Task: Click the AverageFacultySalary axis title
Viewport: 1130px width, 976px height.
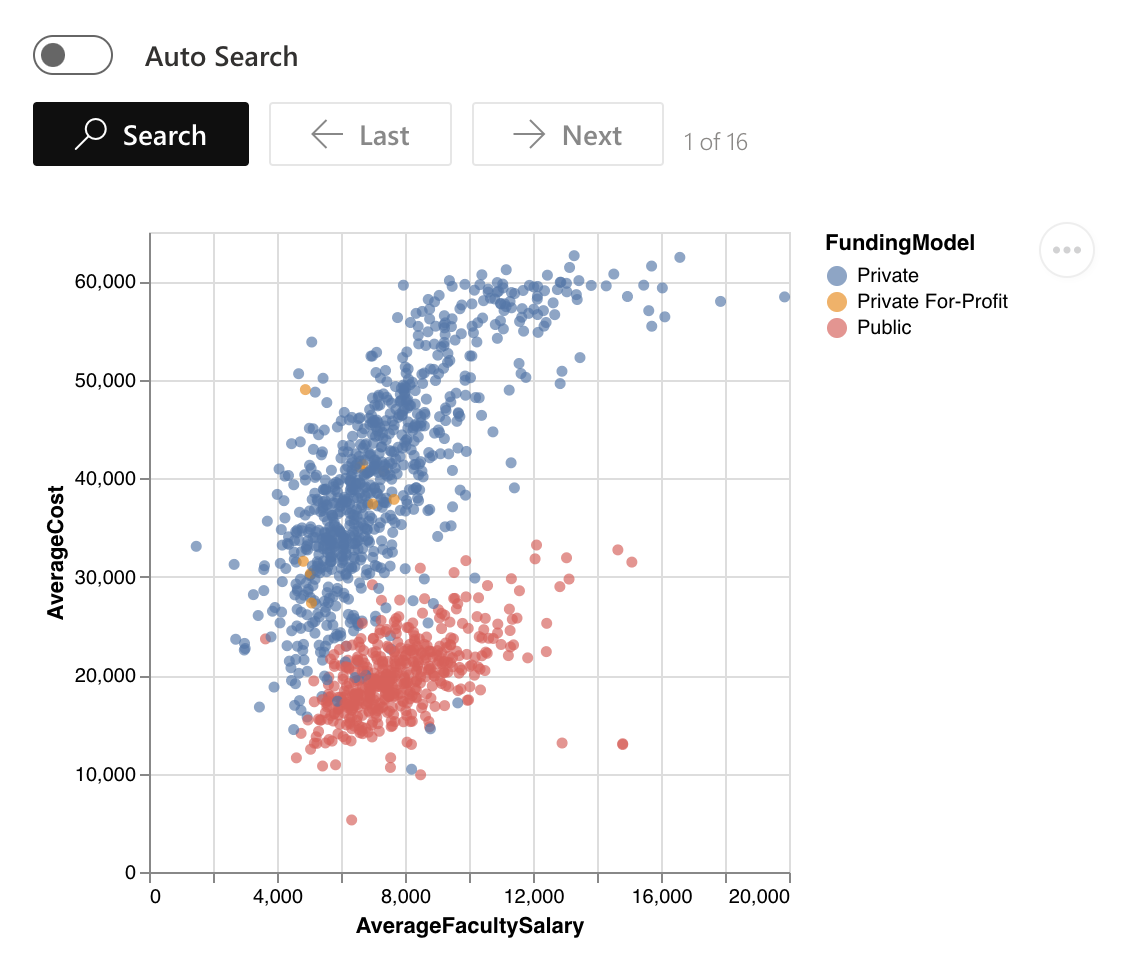Action: click(469, 927)
